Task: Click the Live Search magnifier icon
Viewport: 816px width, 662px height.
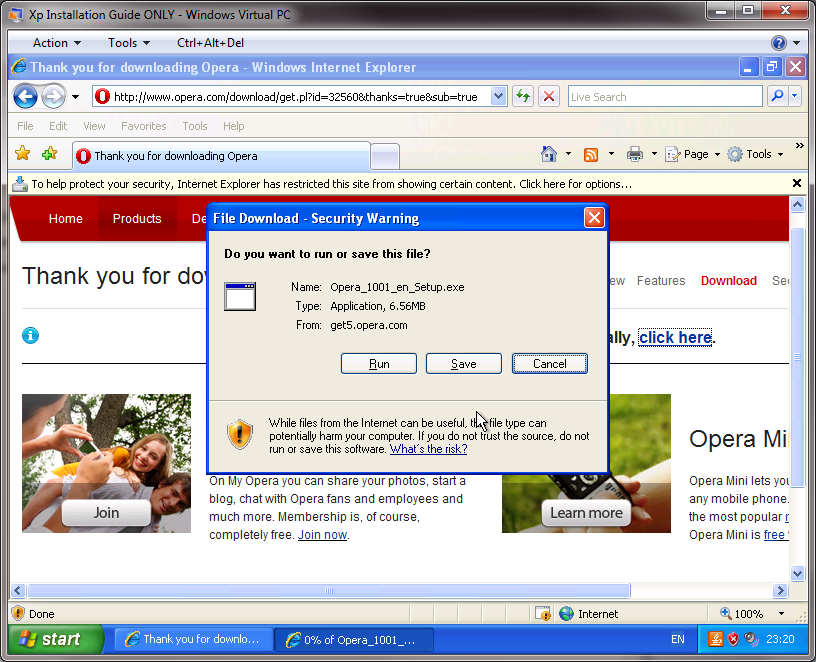Action: coord(777,96)
